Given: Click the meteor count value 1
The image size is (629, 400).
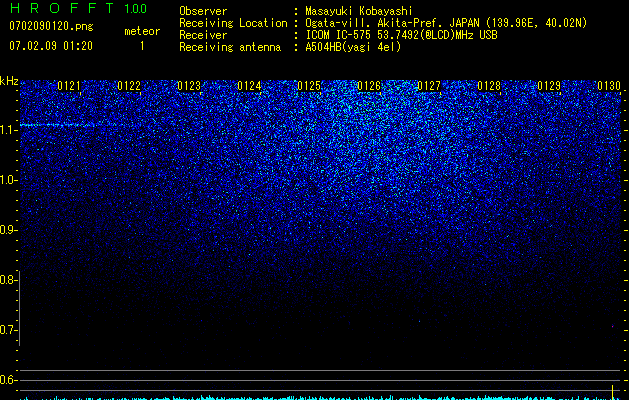Looking at the screenshot, I should (142, 46).
